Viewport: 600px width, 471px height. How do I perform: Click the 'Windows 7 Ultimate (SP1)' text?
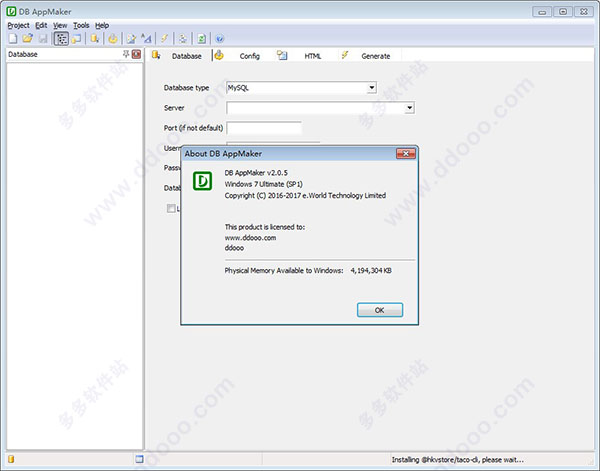[264, 184]
